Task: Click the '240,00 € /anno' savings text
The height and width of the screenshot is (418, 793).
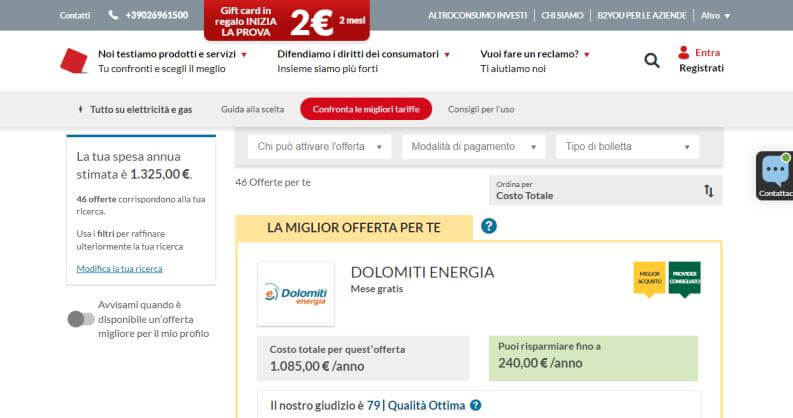Action: [540, 363]
